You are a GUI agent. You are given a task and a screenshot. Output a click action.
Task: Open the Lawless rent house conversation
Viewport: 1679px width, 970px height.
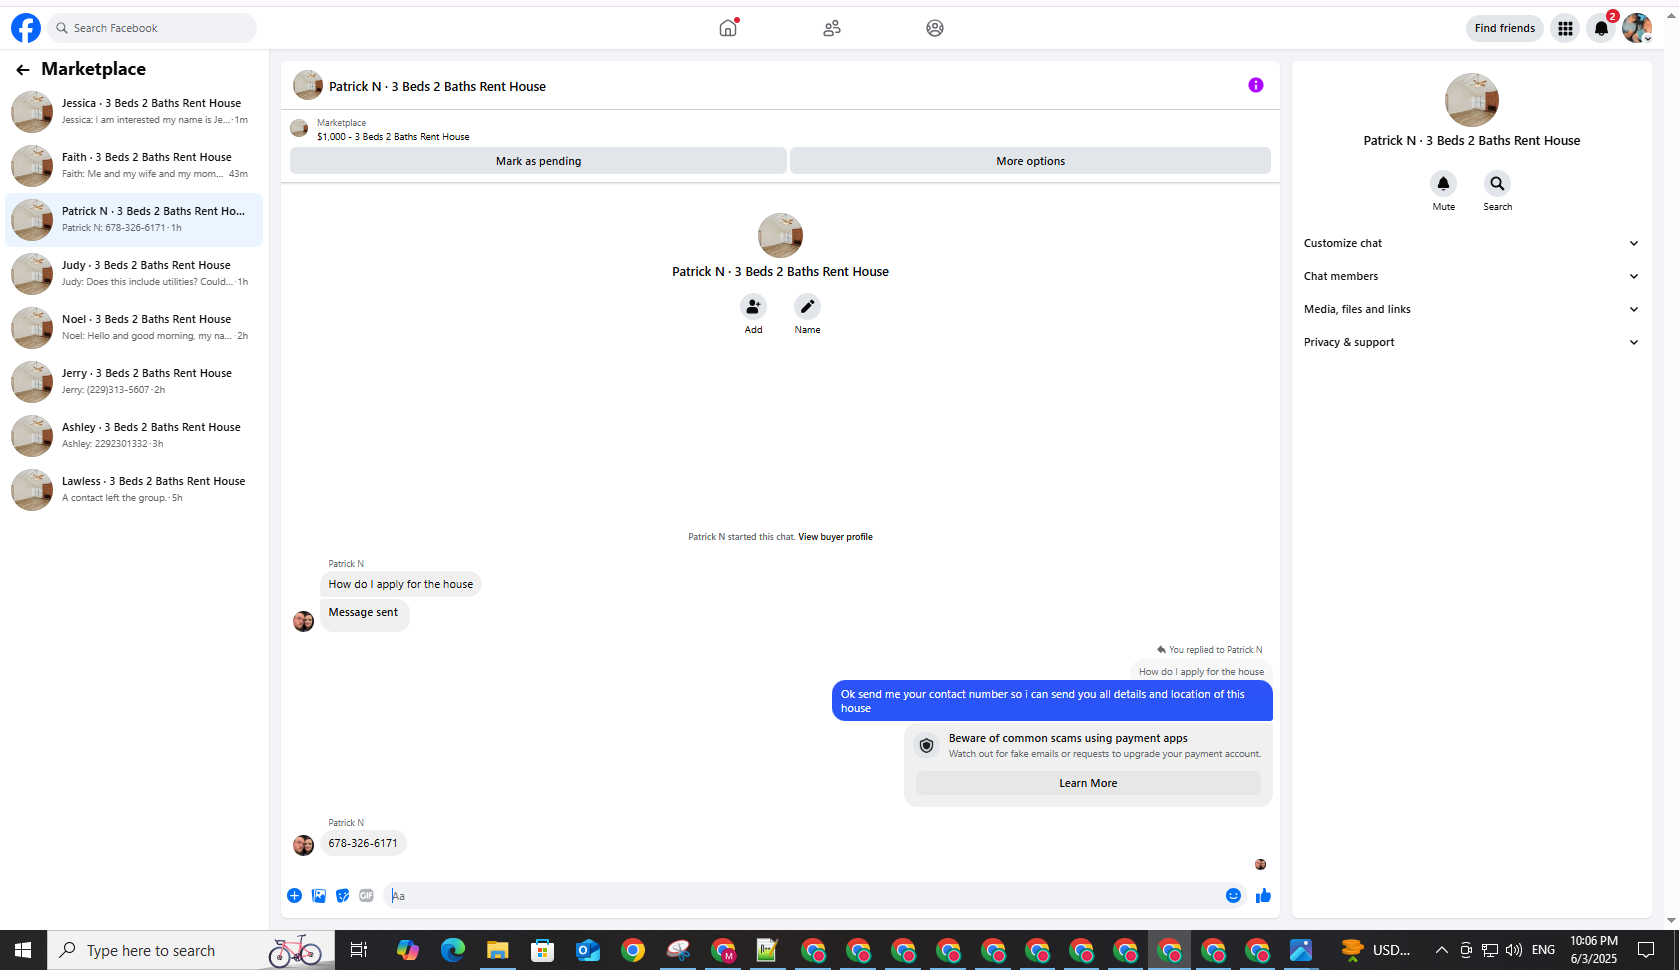pos(134,490)
